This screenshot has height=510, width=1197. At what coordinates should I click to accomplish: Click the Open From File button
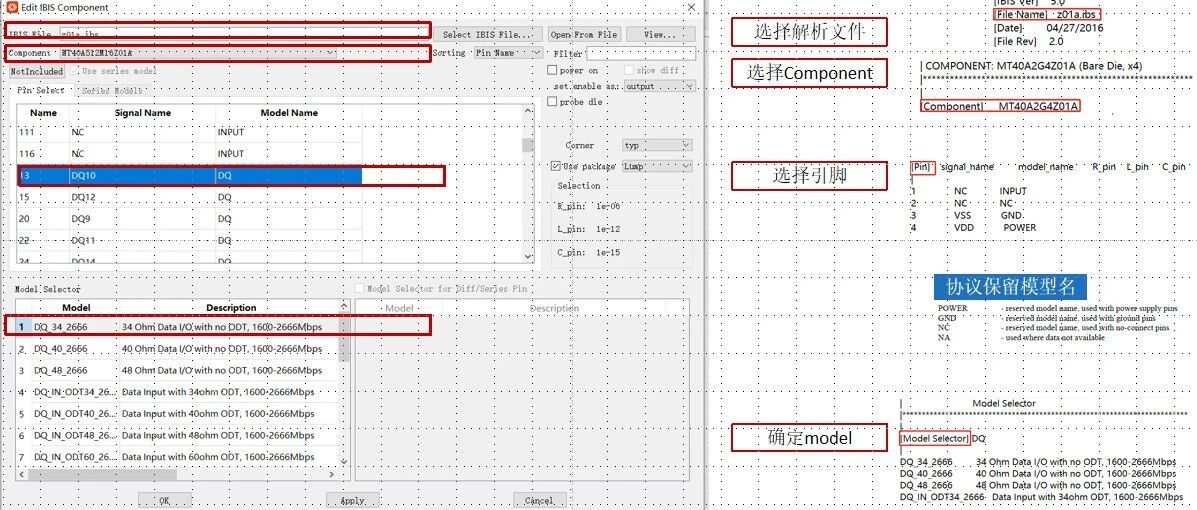585,34
